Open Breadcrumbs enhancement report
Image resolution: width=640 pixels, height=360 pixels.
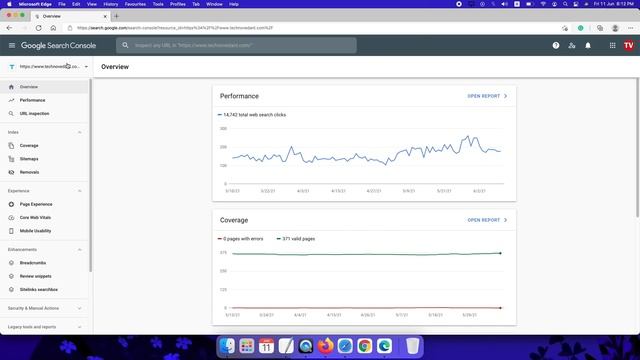tap(44, 263)
